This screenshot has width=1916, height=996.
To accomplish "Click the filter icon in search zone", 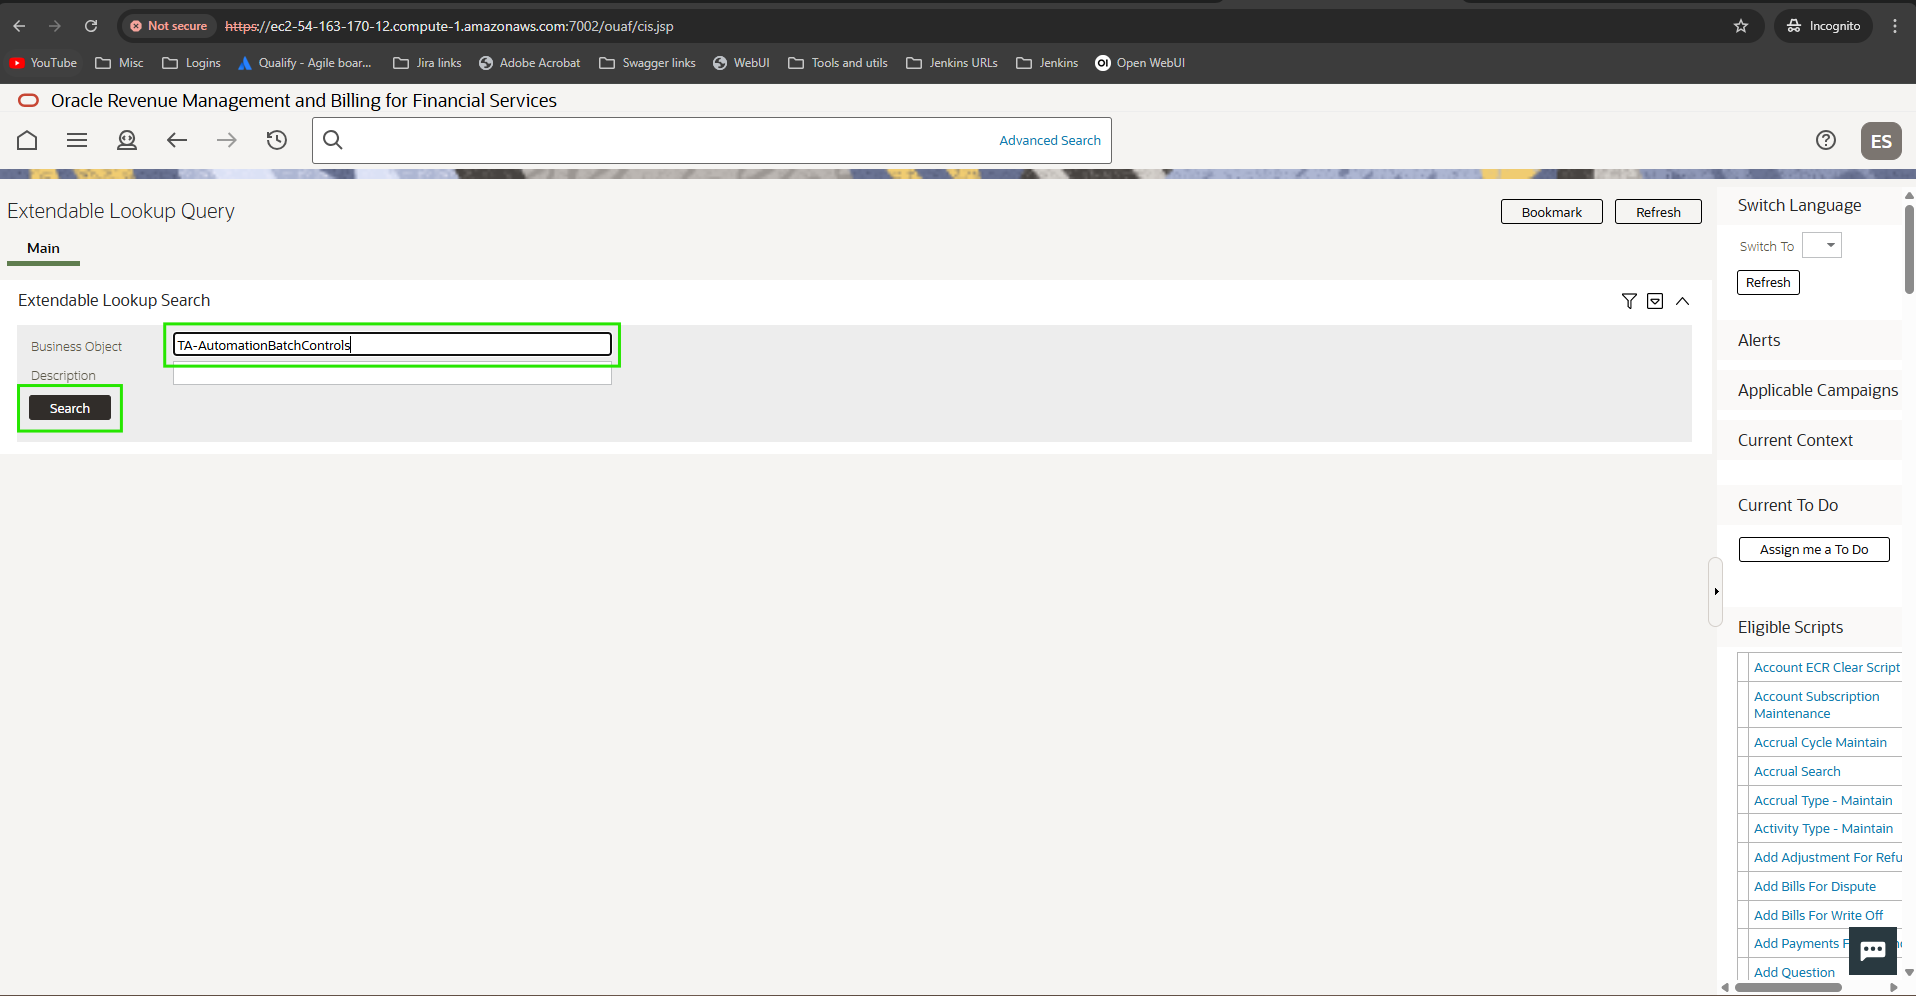I will [x=1629, y=301].
